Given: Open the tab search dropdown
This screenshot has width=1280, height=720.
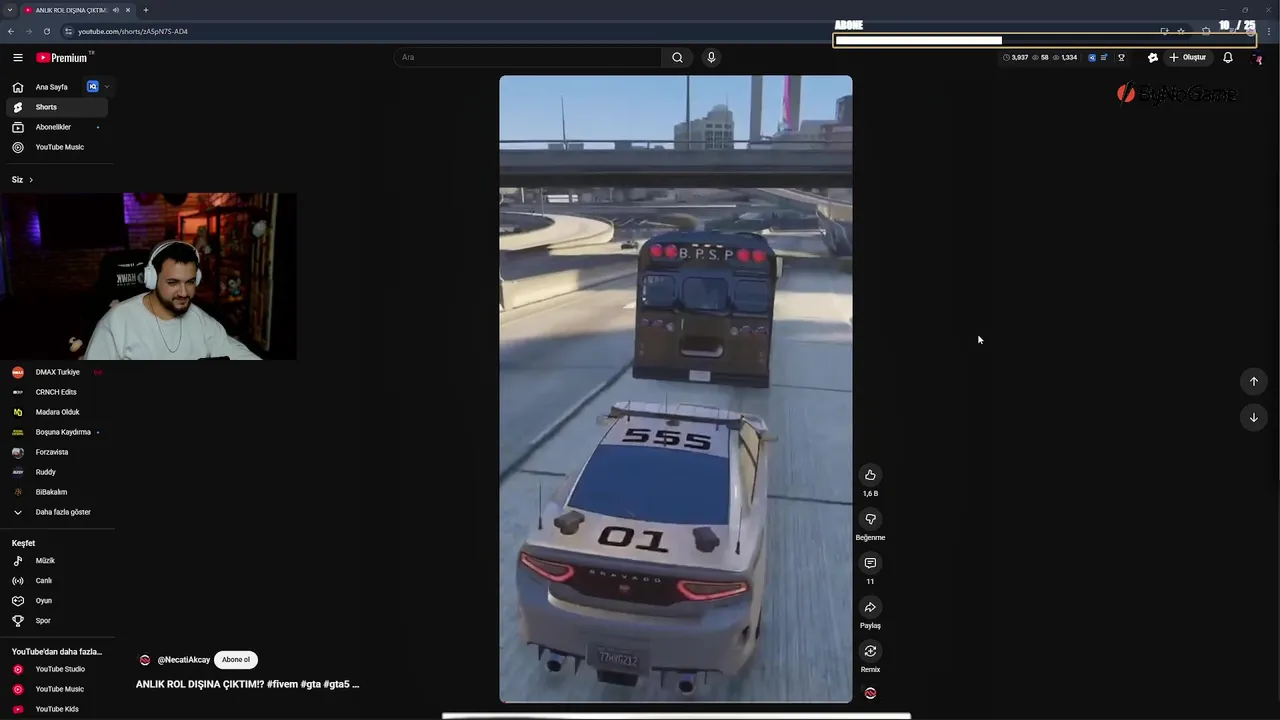Looking at the screenshot, I should 9,10.
